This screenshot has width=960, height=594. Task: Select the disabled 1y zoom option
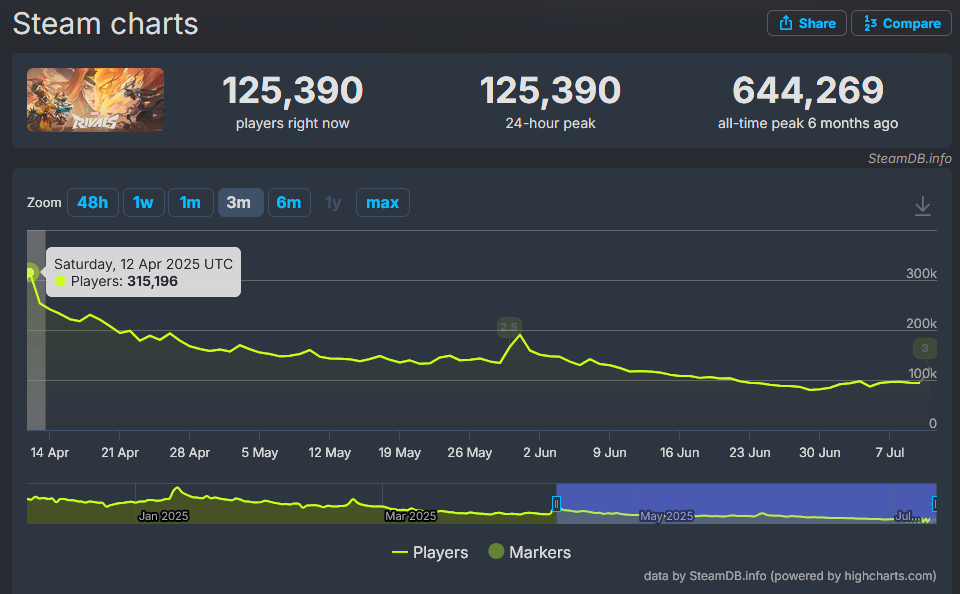click(333, 203)
